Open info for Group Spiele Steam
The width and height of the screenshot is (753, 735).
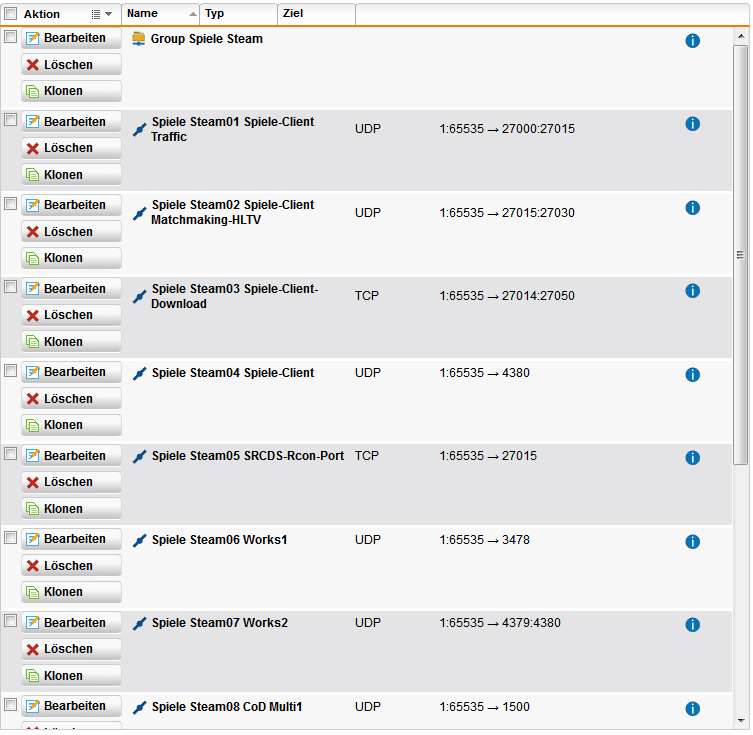pyautogui.click(x=692, y=41)
